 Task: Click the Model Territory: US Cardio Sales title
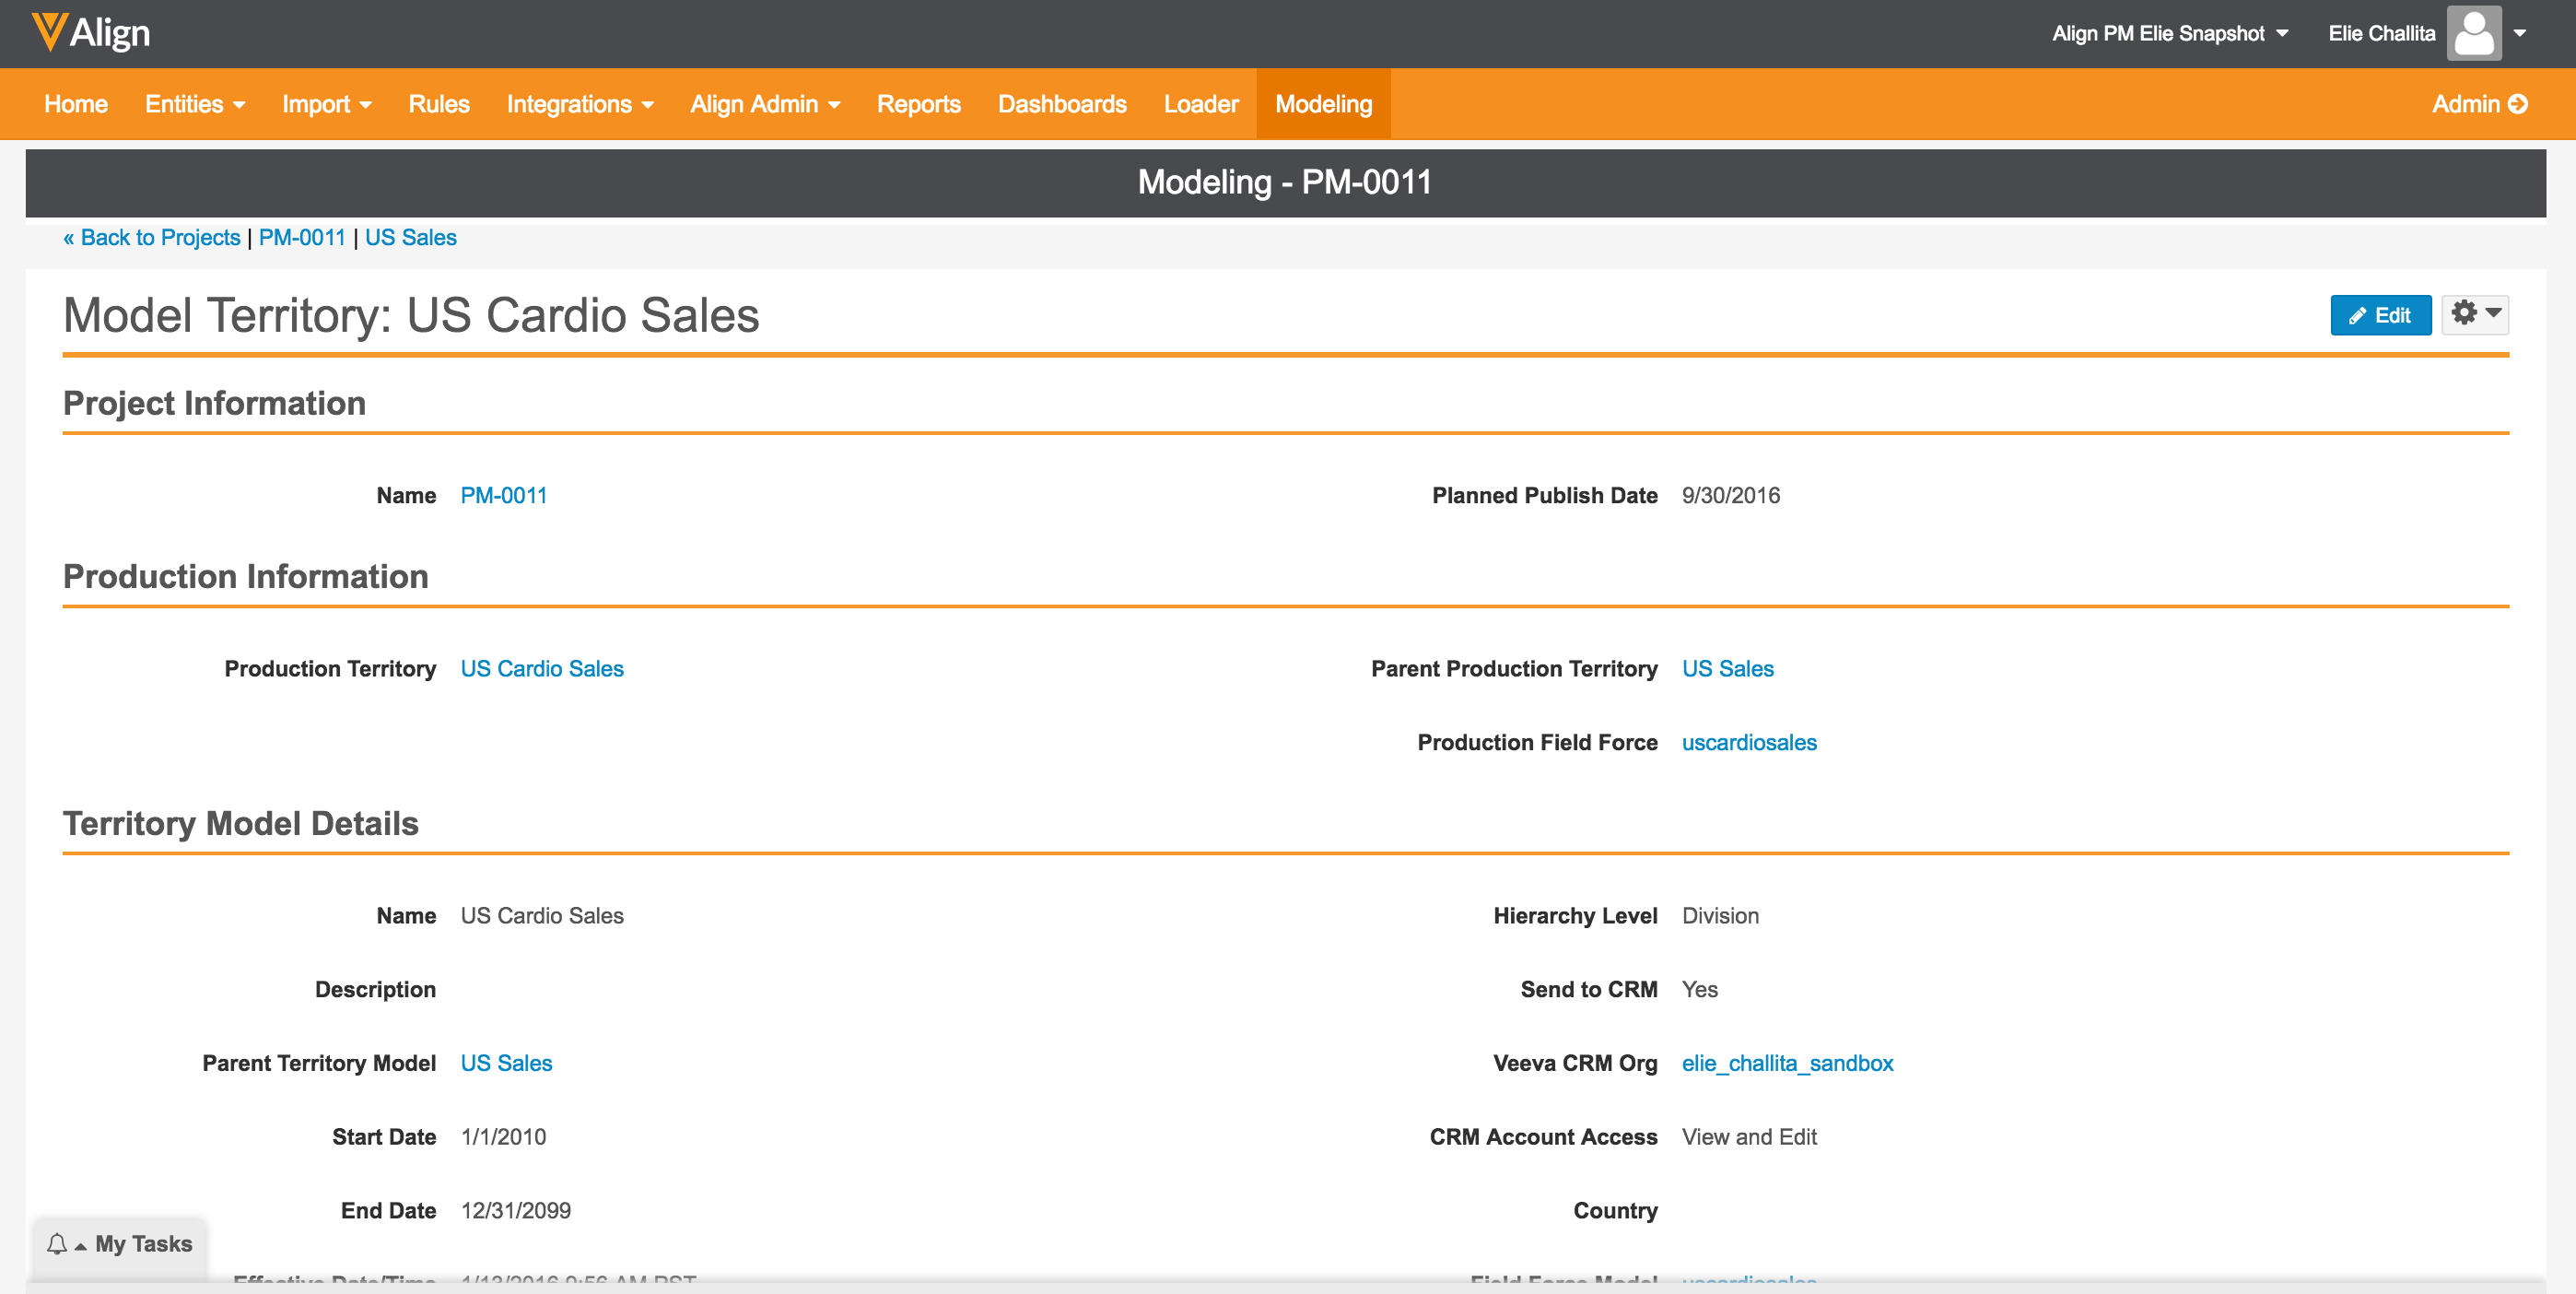411,316
